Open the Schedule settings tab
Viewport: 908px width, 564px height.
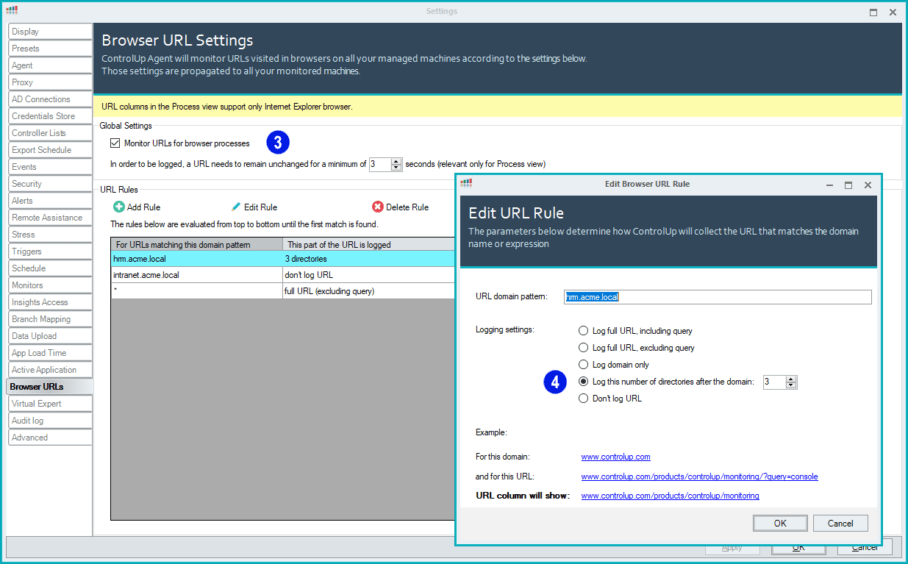(50, 268)
